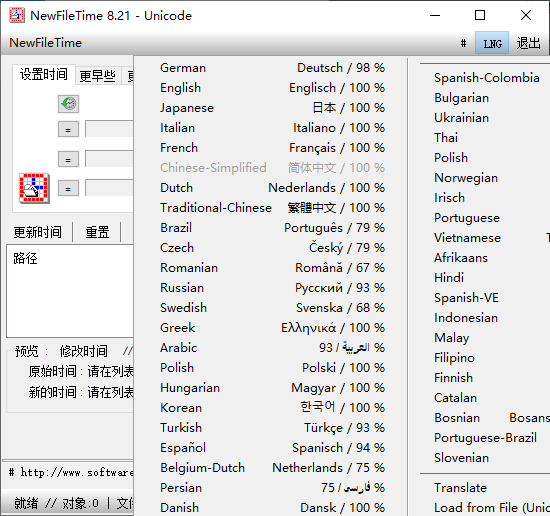
Task: Click the # menu item in top bar
Action: pos(463,43)
